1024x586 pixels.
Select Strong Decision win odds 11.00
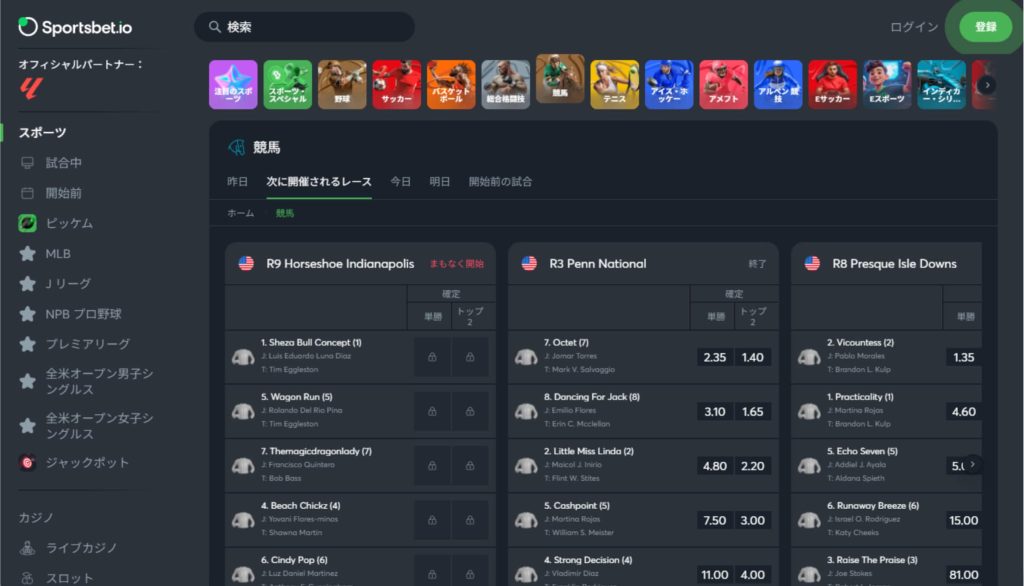point(714,574)
